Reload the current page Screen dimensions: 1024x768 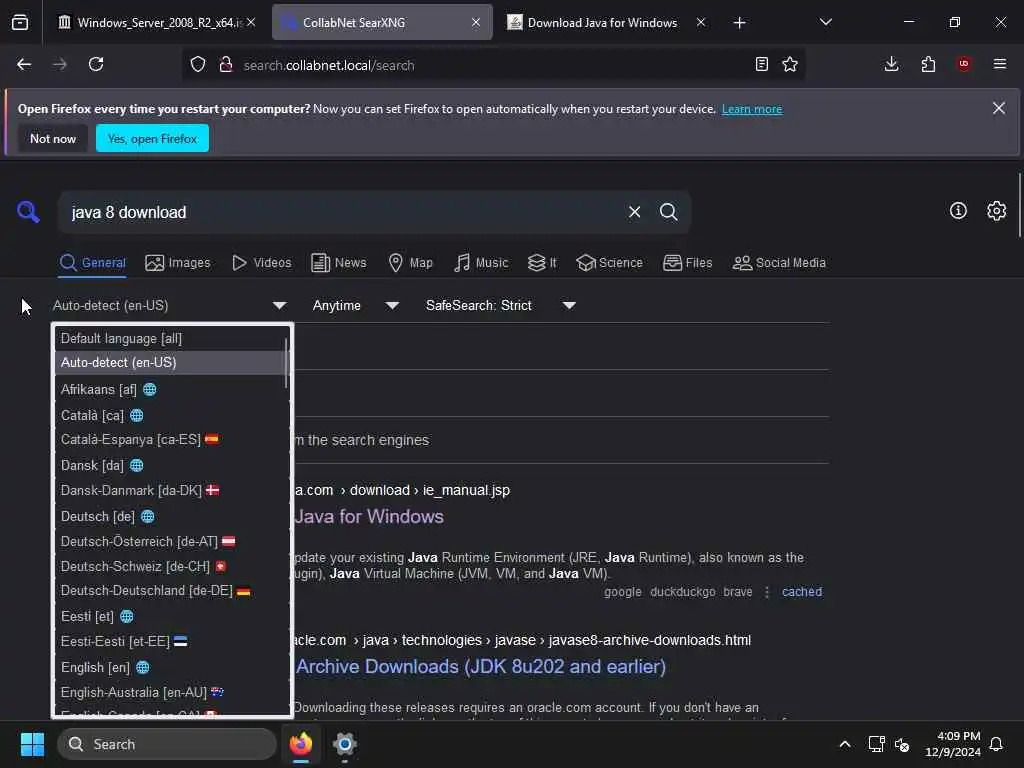pos(96,65)
